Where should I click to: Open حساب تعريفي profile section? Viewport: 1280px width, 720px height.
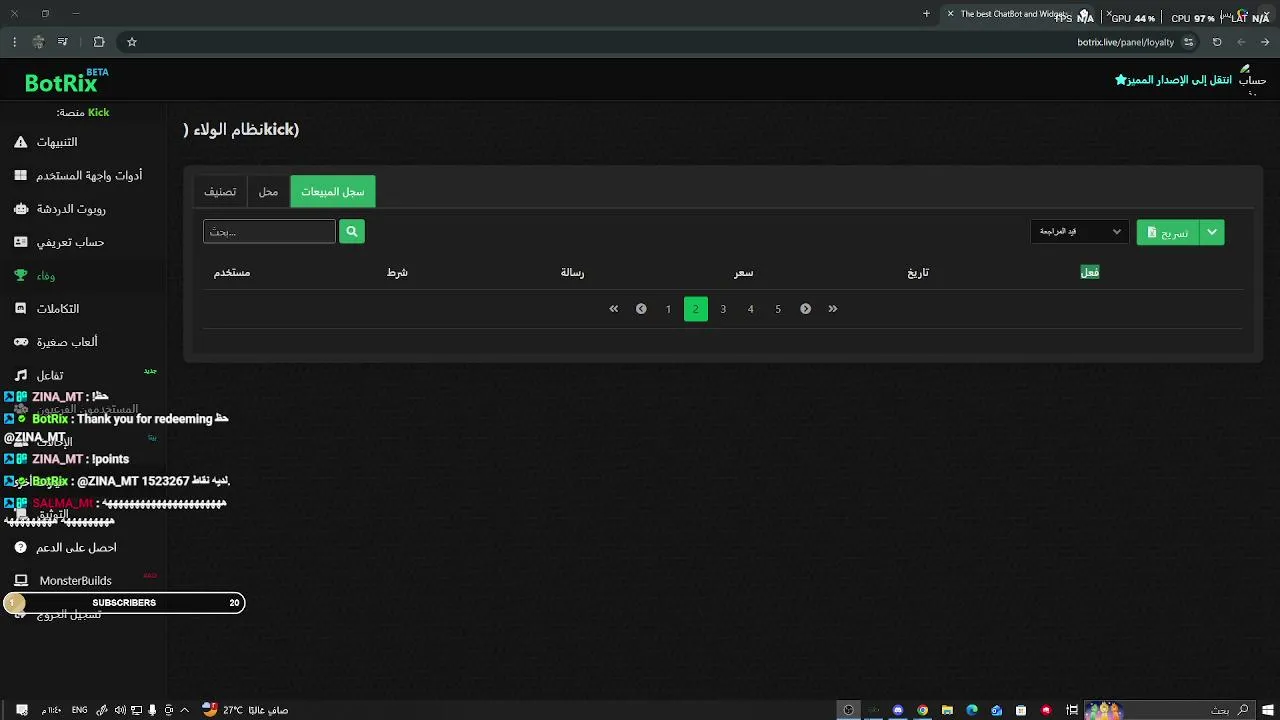pos(70,242)
